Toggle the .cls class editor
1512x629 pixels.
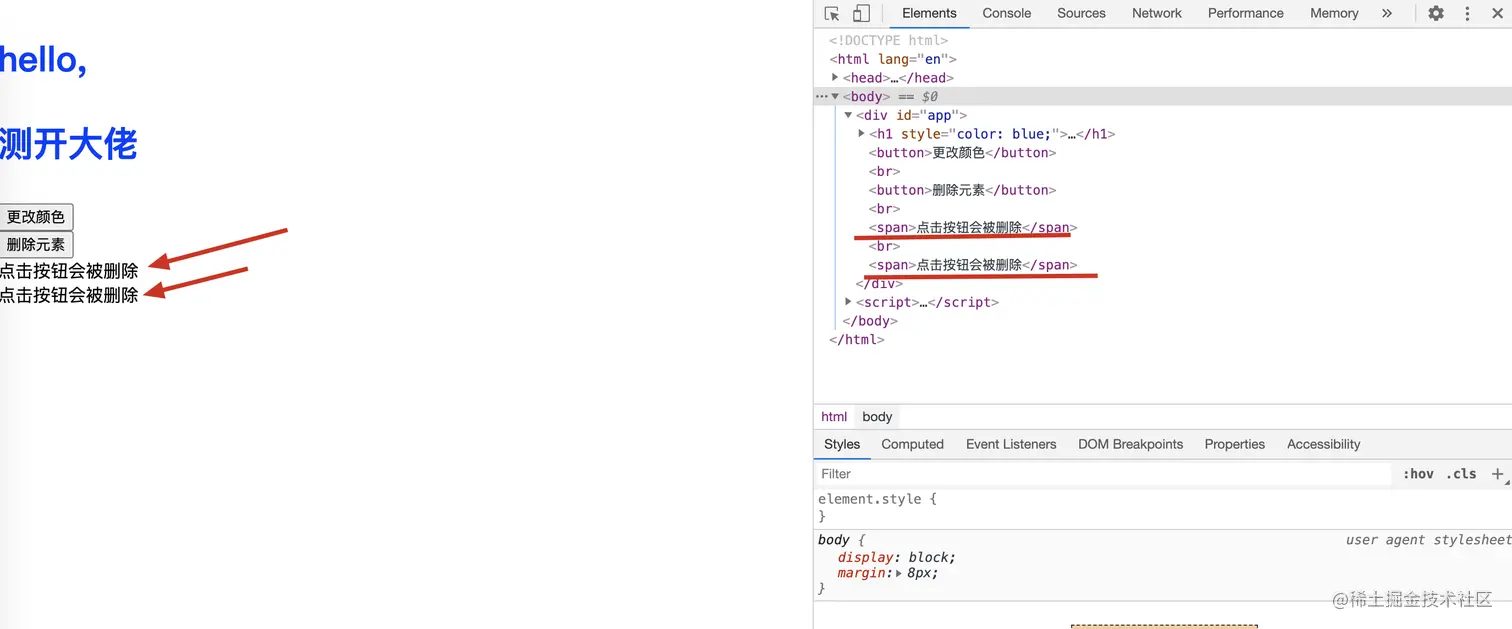(1461, 474)
